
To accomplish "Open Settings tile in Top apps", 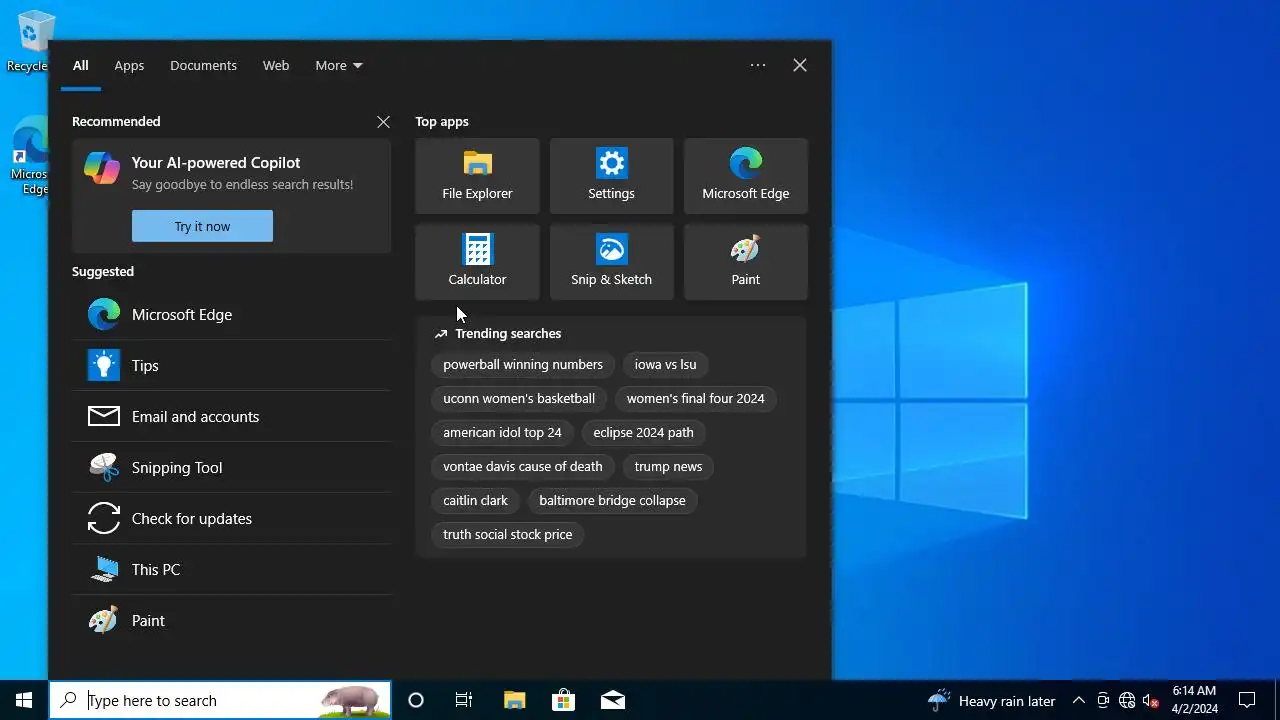I will pyautogui.click(x=611, y=176).
